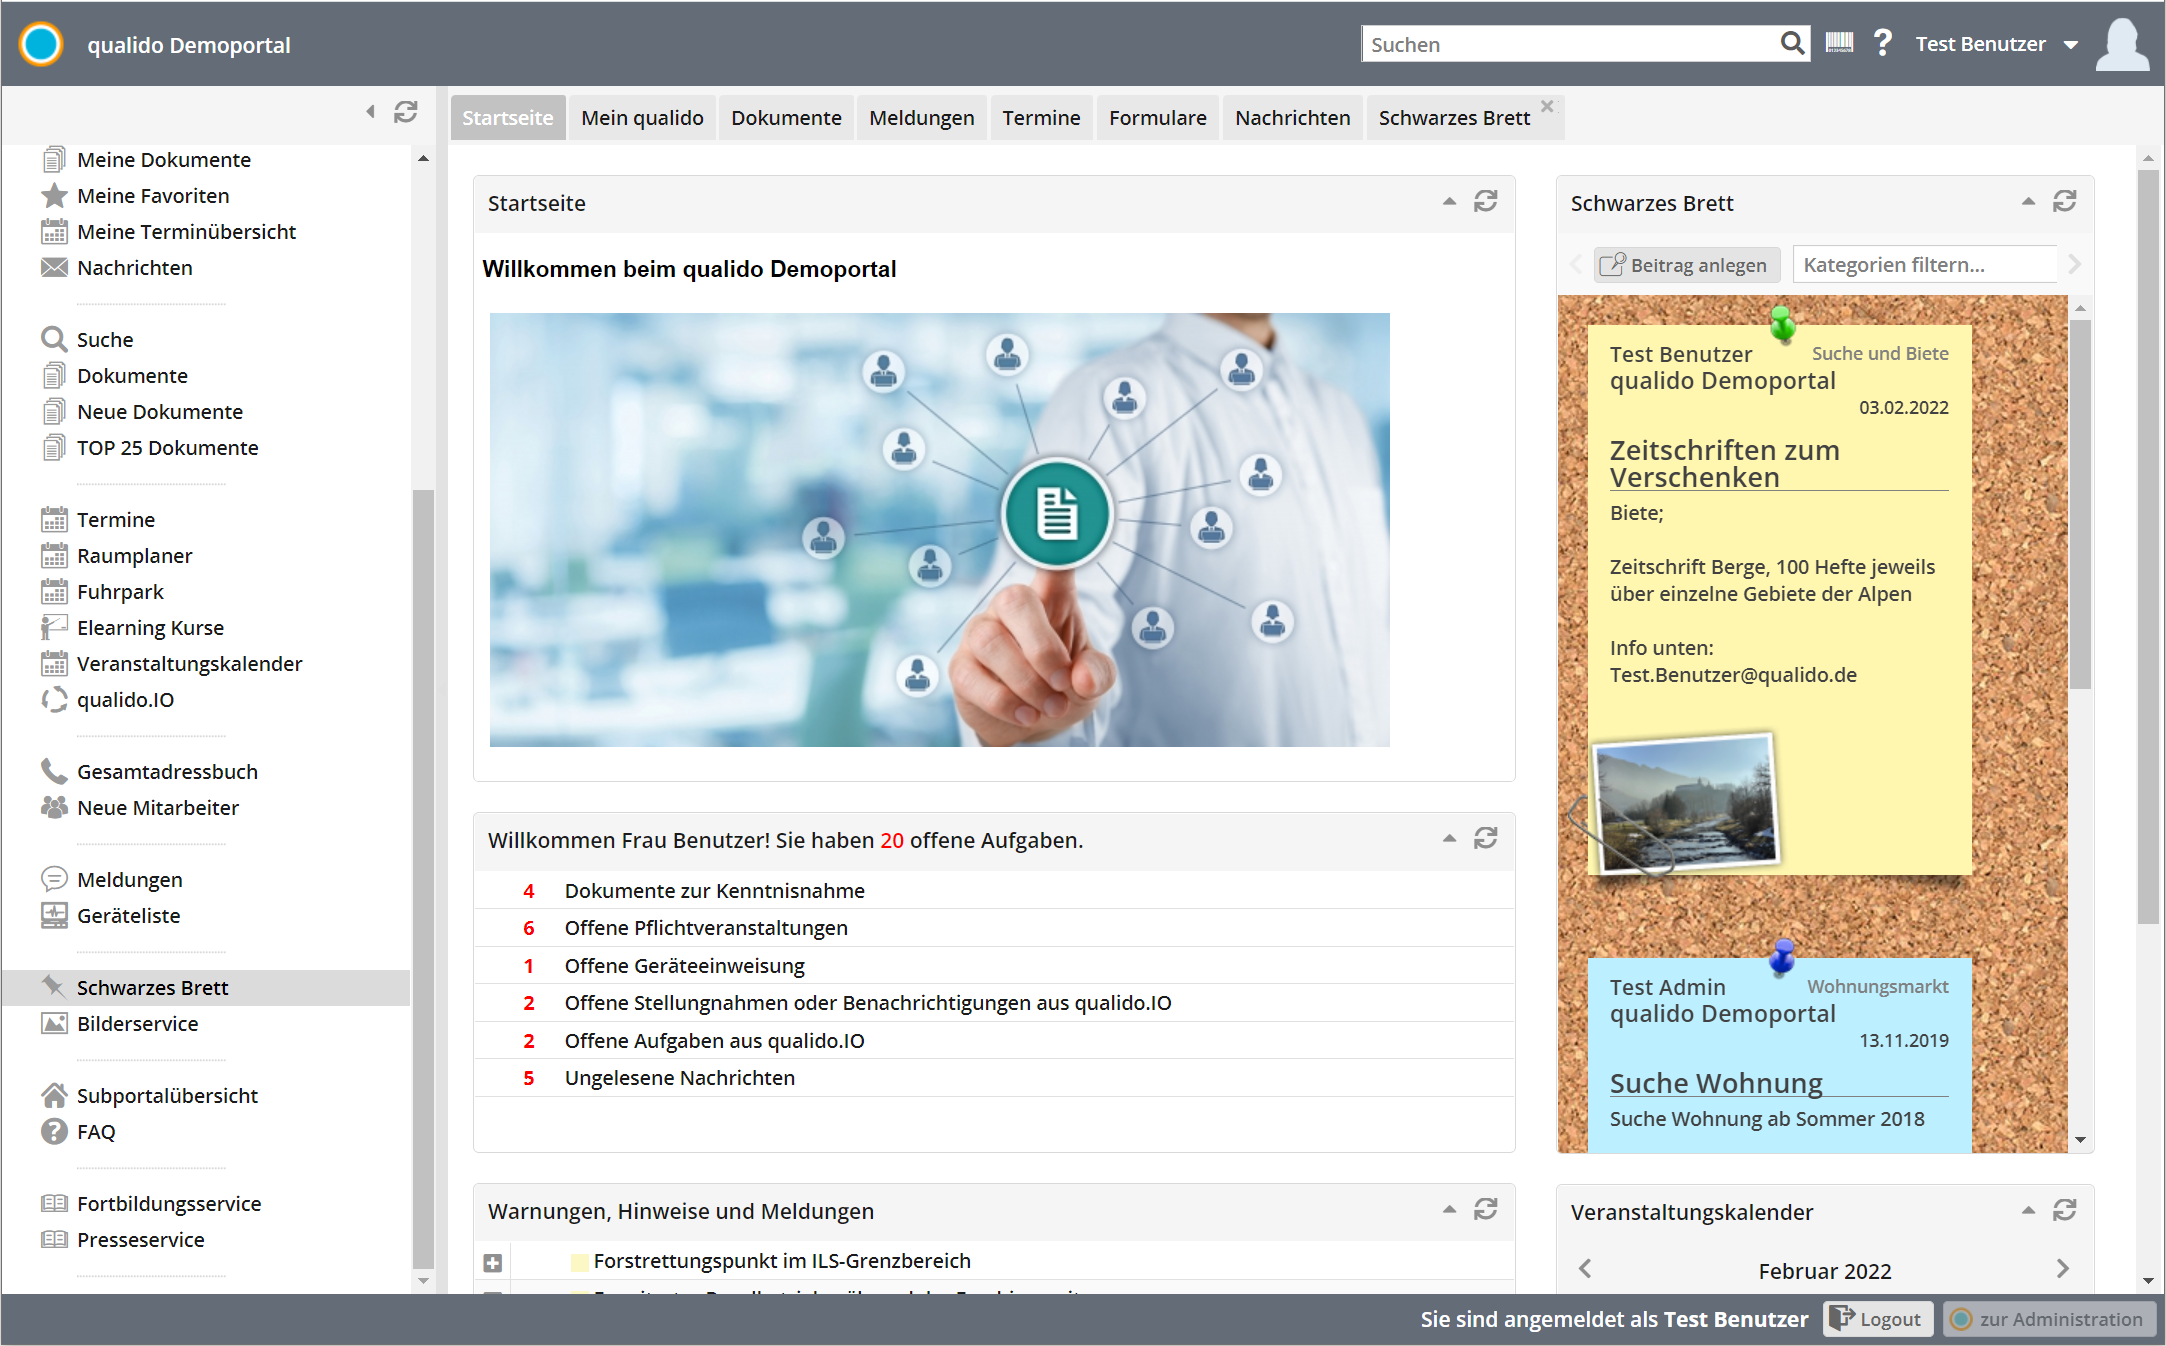Refresh the open tasks panel
Screen dimensions: 2166x1346
click(x=1485, y=839)
